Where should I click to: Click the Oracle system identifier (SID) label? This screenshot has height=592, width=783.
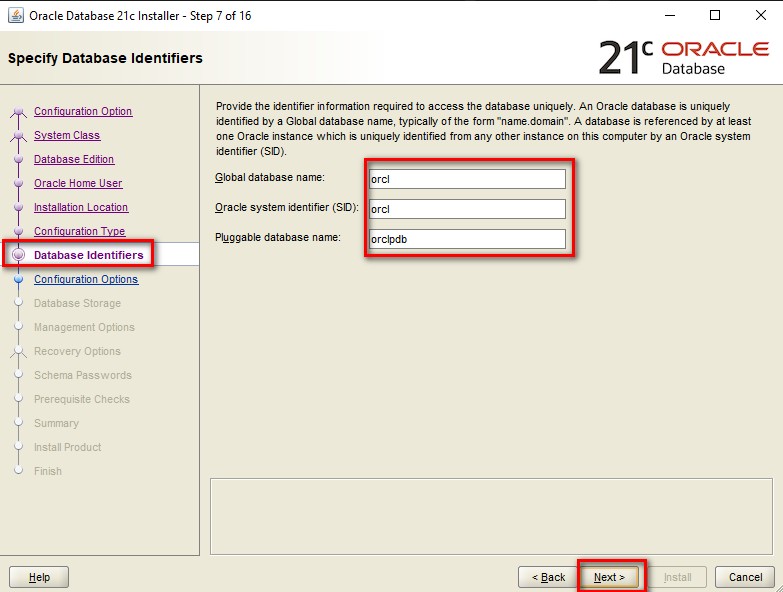pyautogui.click(x=287, y=207)
